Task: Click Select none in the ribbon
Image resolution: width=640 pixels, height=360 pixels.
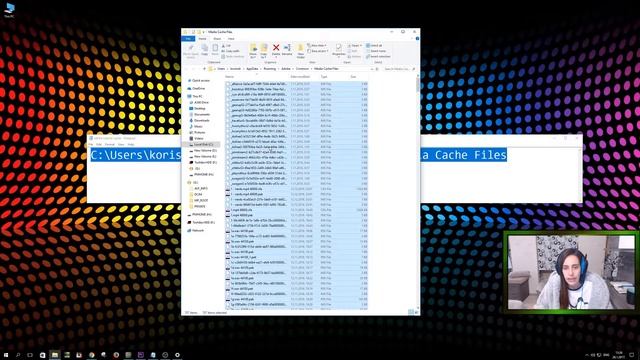Action: coord(376,51)
